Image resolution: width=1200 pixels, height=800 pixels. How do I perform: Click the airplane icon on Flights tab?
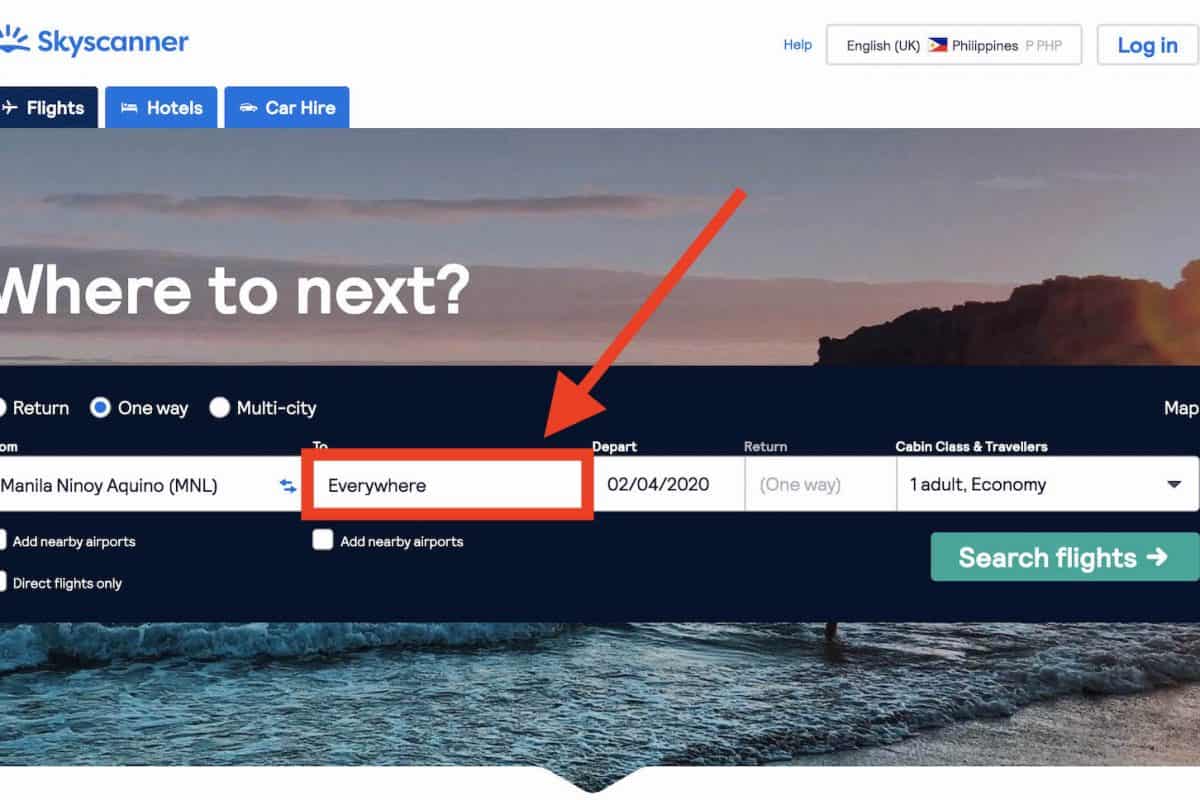[x=10, y=108]
